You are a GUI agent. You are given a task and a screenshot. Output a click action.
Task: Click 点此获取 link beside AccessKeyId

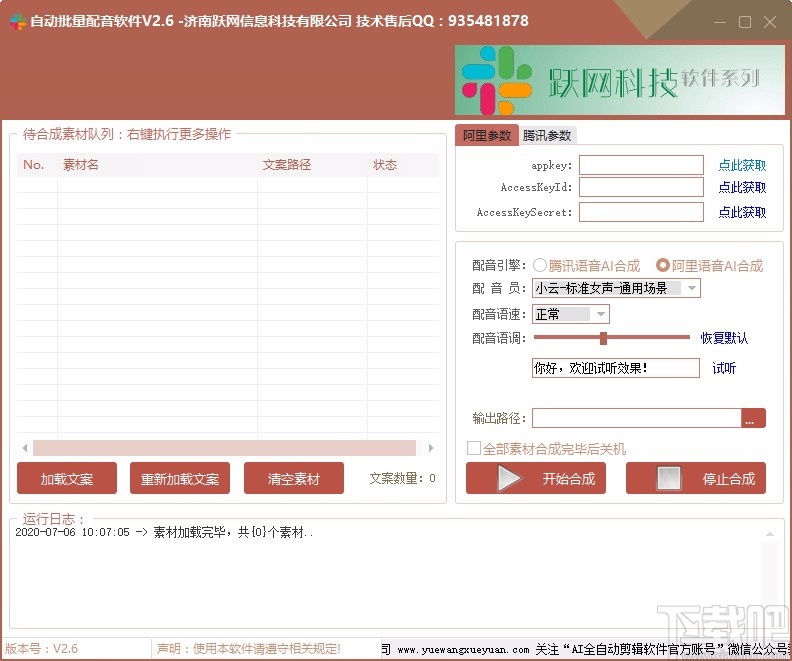(x=742, y=187)
